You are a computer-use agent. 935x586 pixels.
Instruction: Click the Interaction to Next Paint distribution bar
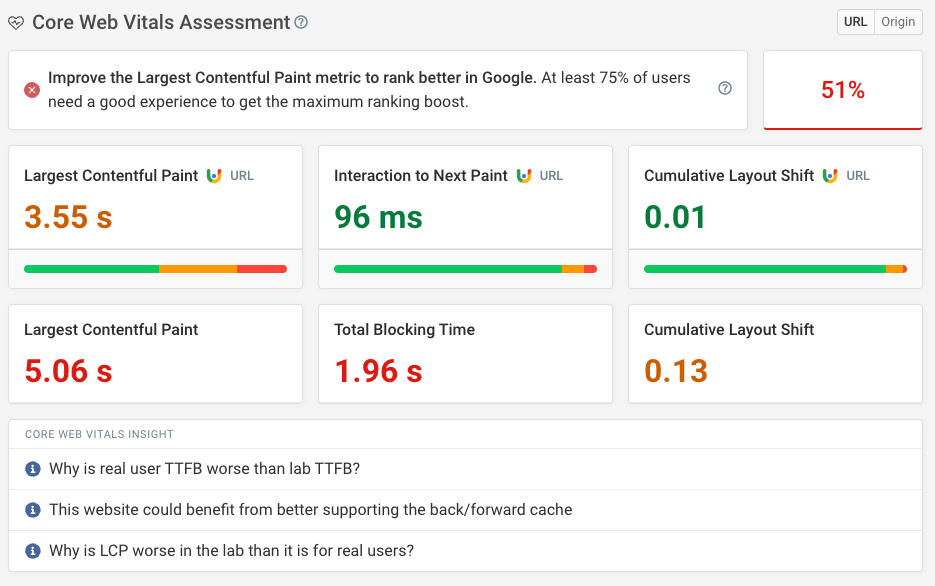coord(465,269)
